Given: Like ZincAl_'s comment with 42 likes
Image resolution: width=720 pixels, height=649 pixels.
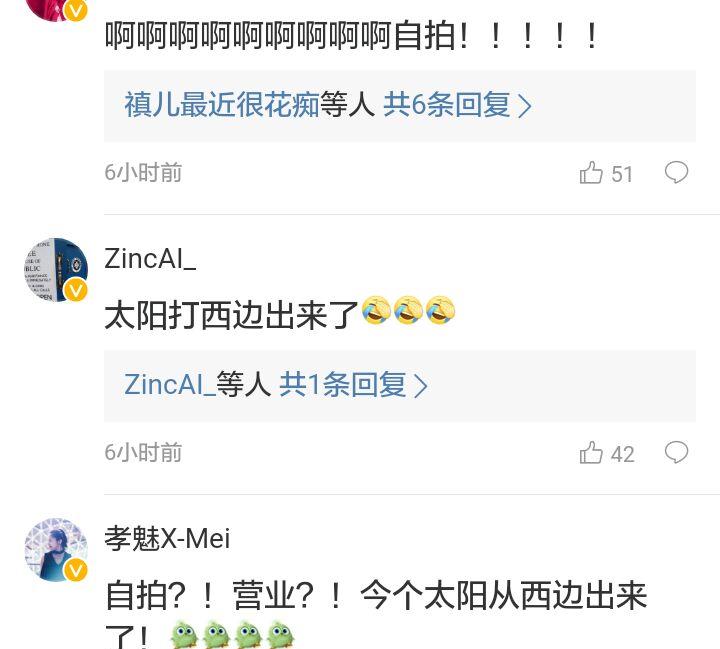Looking at the screenshot, I should [591, 453].
